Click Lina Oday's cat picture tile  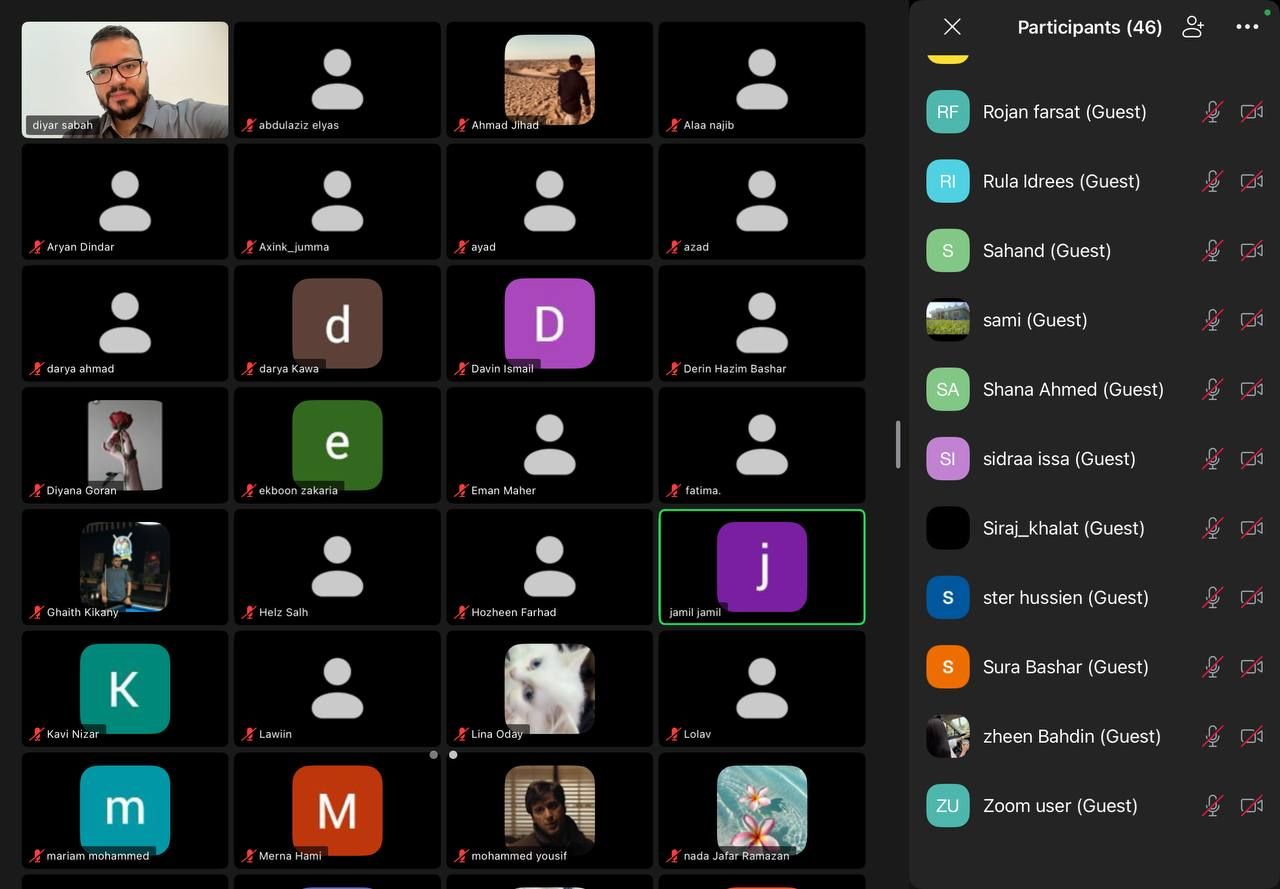point(549,688)
